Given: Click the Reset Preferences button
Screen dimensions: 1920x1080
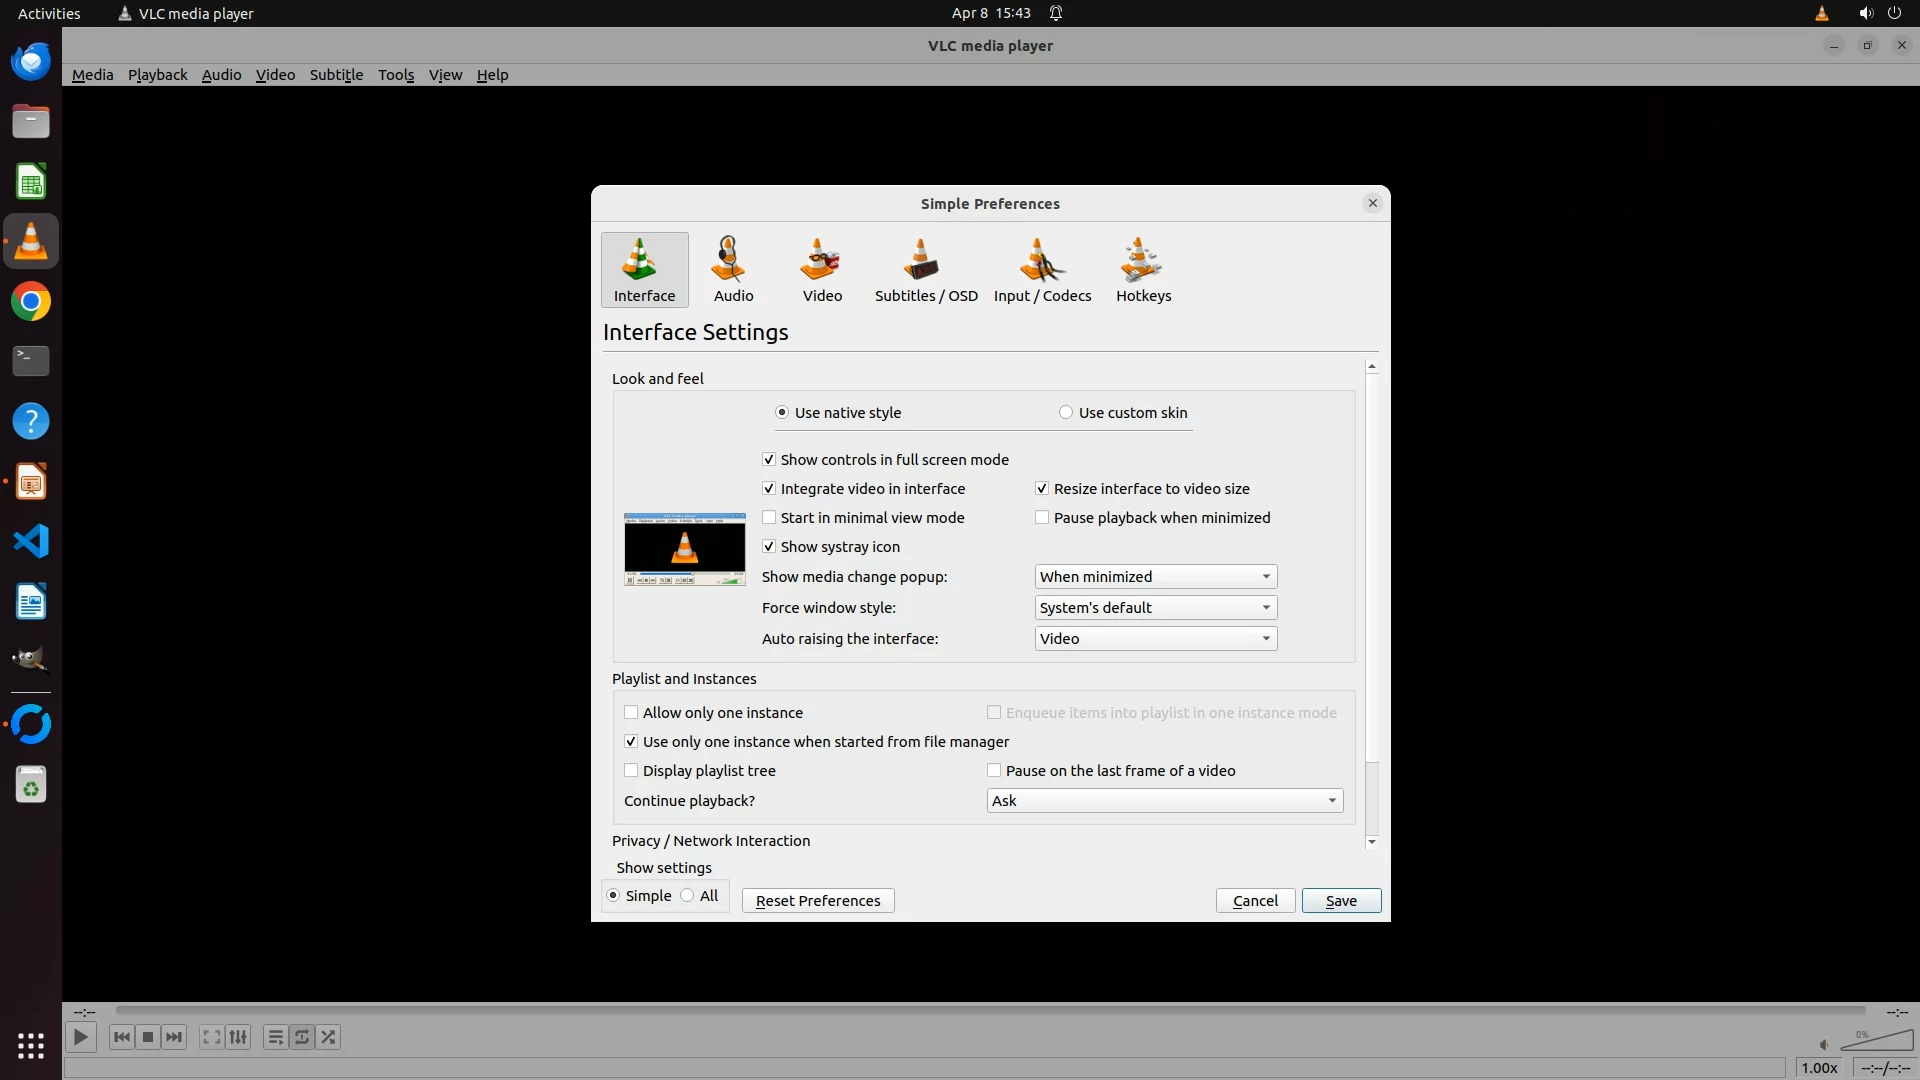Looking at the screenshot, I should 817,901.
